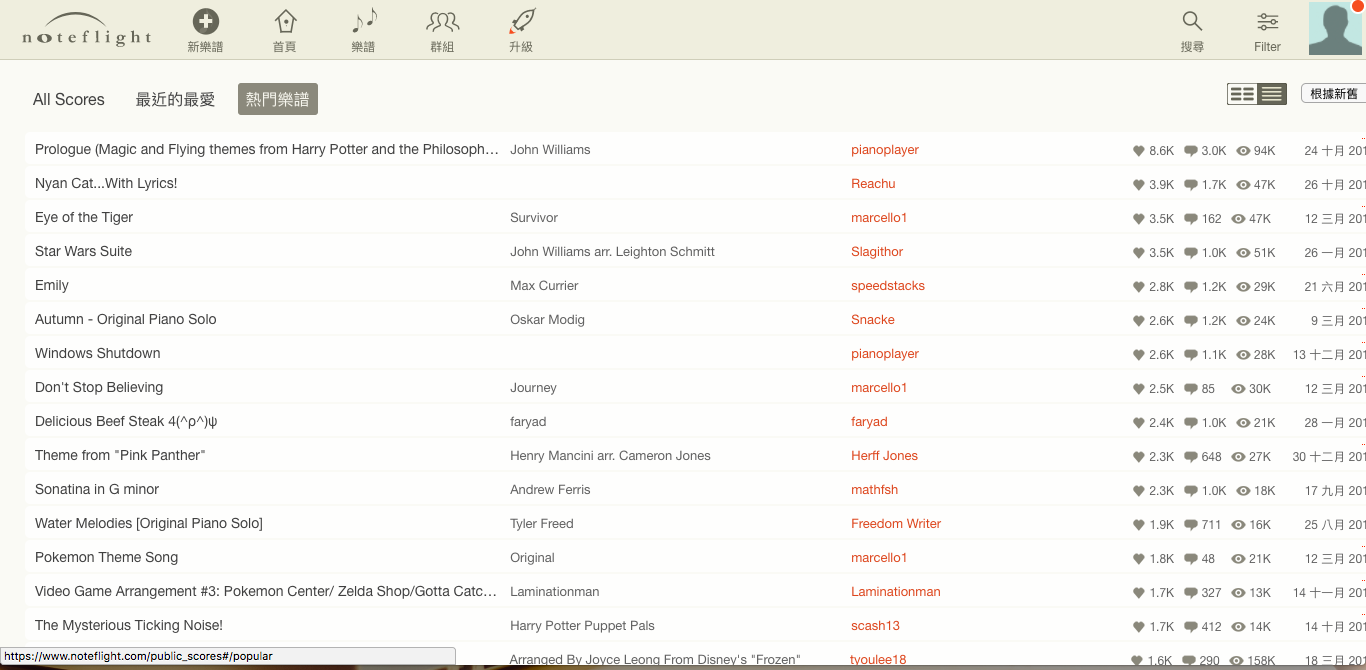Click the views eye icon on the Autumn row
The height and width of the screenshot is (670, 1366).
[x=1244, y=321]
